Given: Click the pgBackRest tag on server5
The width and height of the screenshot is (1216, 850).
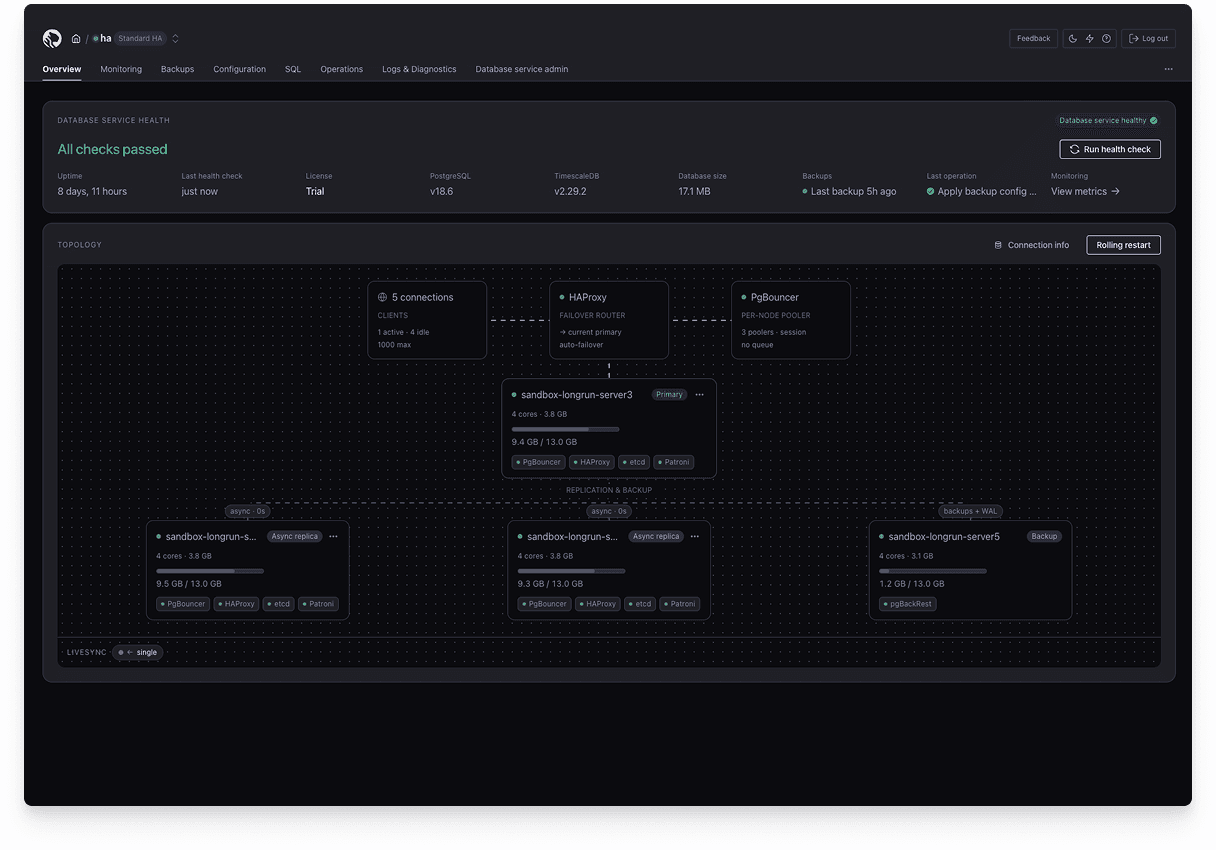Looking at the screenshot, I should [908, 604].
